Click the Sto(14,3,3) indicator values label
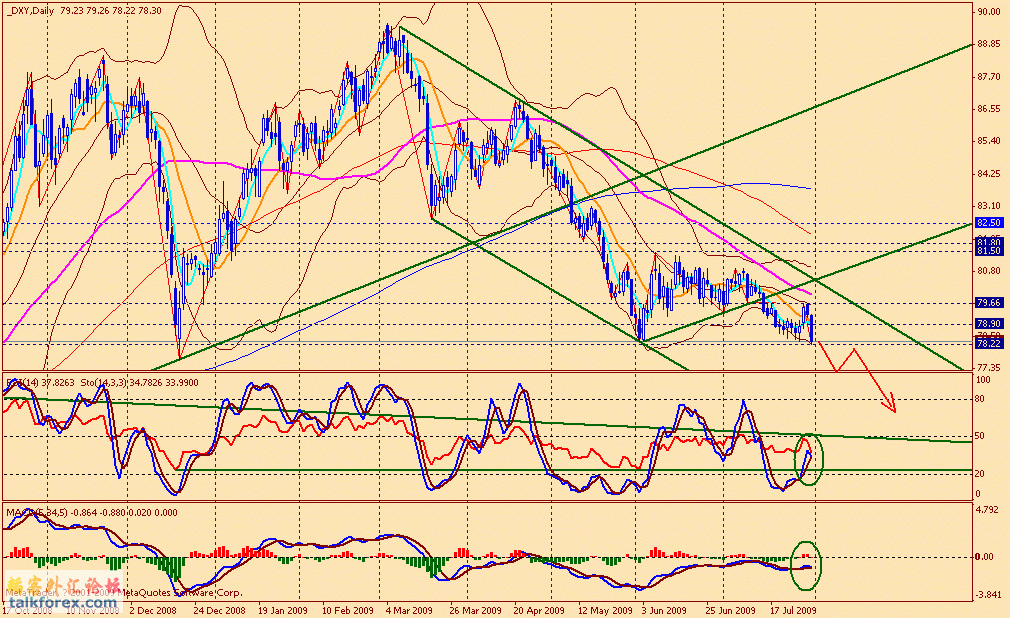 click(x=139, y=383)
